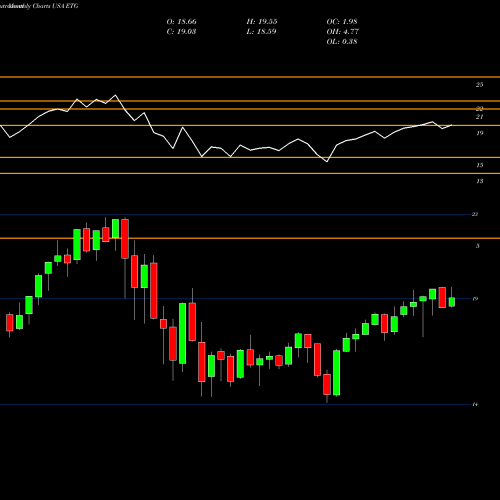Click axis label '21' on line chart
The image size is (500, 500).
(479, 117)
